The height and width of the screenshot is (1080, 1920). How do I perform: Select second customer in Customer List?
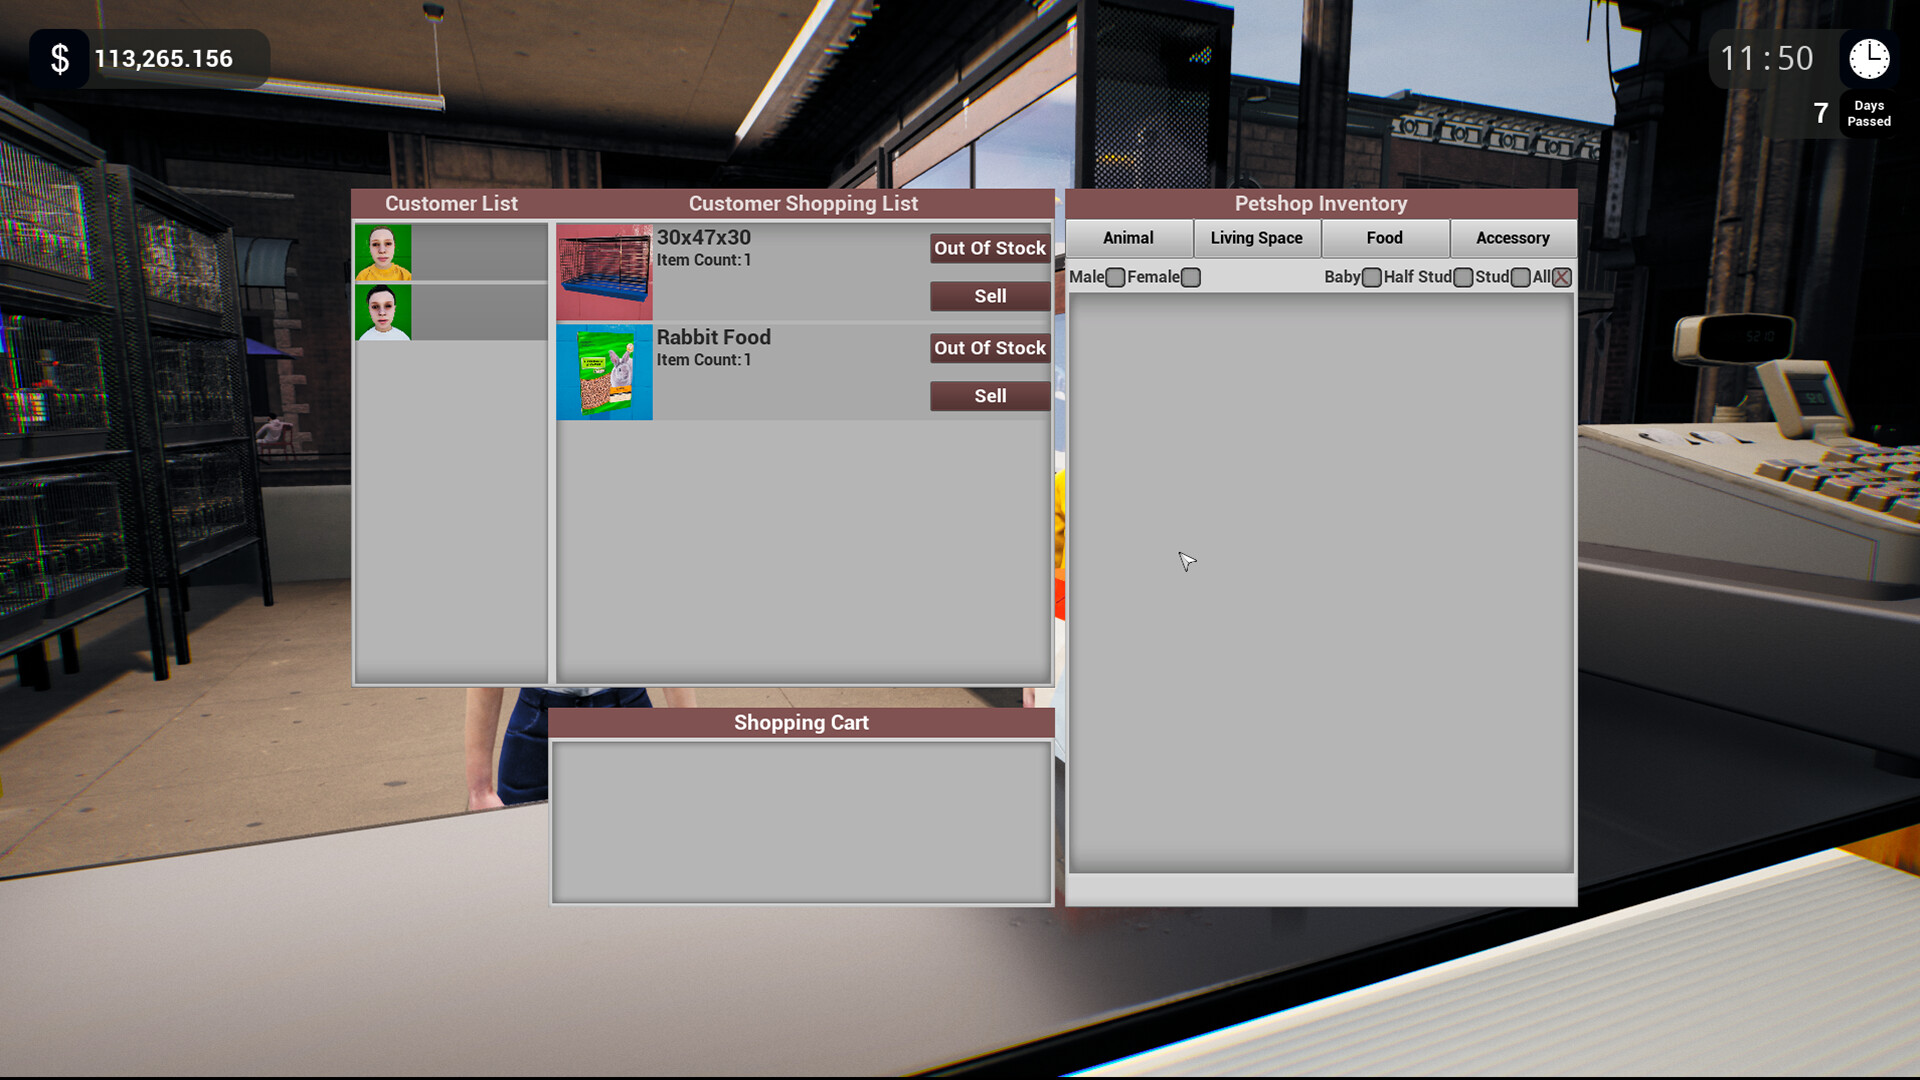[x=384, y=311]
